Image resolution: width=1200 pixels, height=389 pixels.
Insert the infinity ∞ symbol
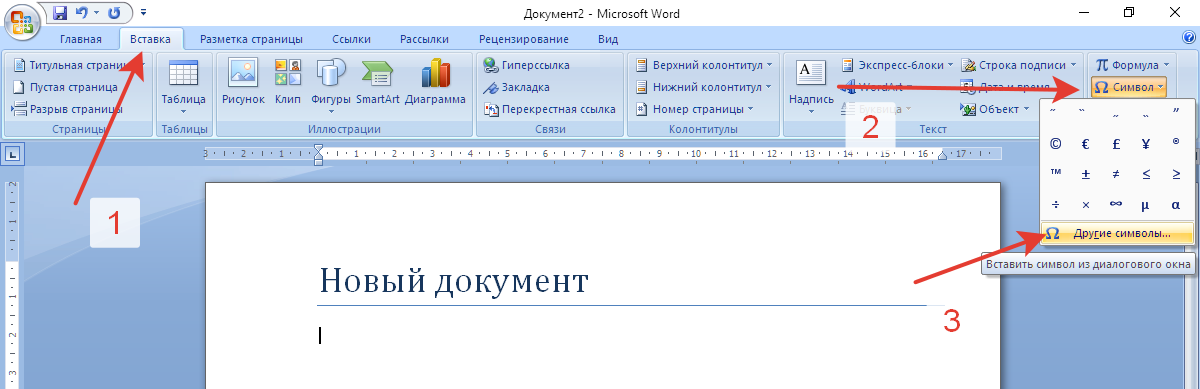(1115, 204)
